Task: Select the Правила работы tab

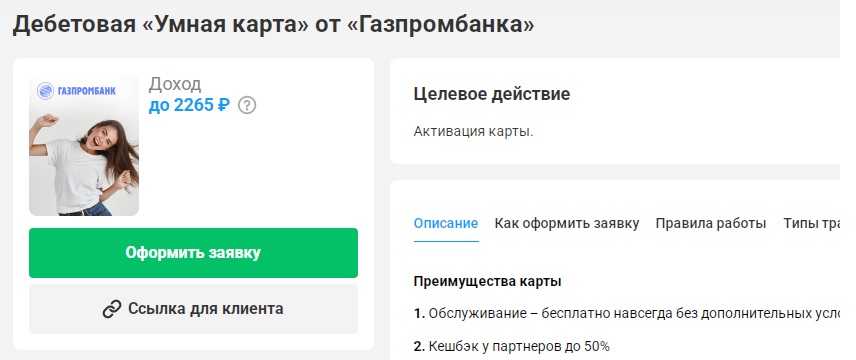Action: pyautogui.click(x=711, y=223)
